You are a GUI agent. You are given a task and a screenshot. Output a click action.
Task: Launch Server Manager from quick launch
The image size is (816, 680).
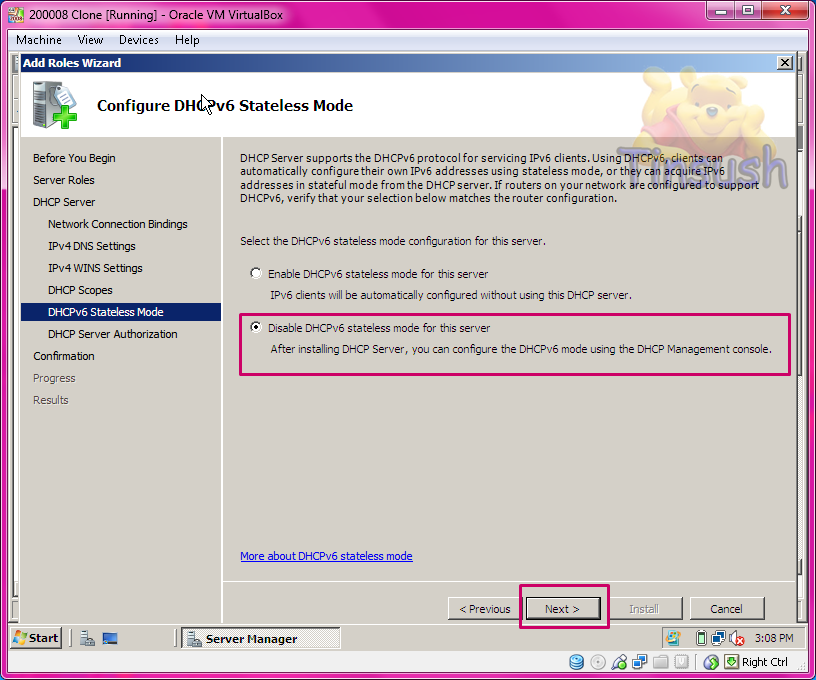[x=87, y=638]
